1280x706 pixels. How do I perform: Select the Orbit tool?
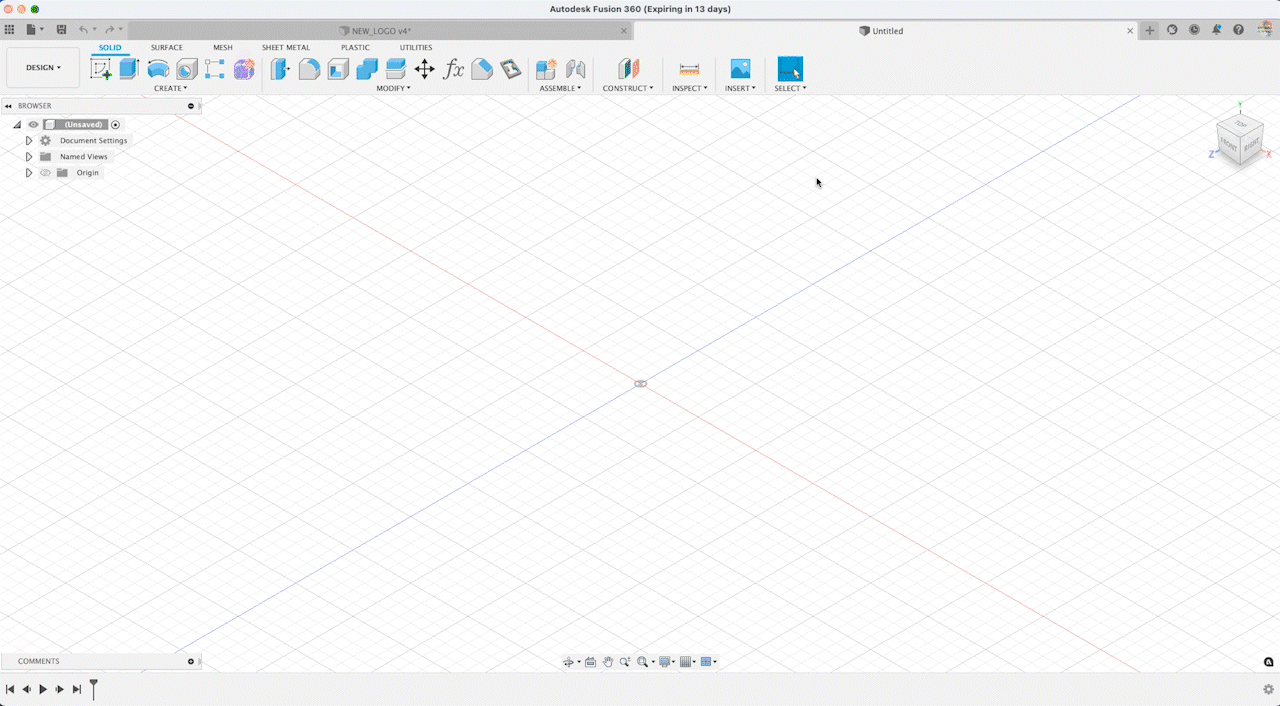(x=569, y=662)
